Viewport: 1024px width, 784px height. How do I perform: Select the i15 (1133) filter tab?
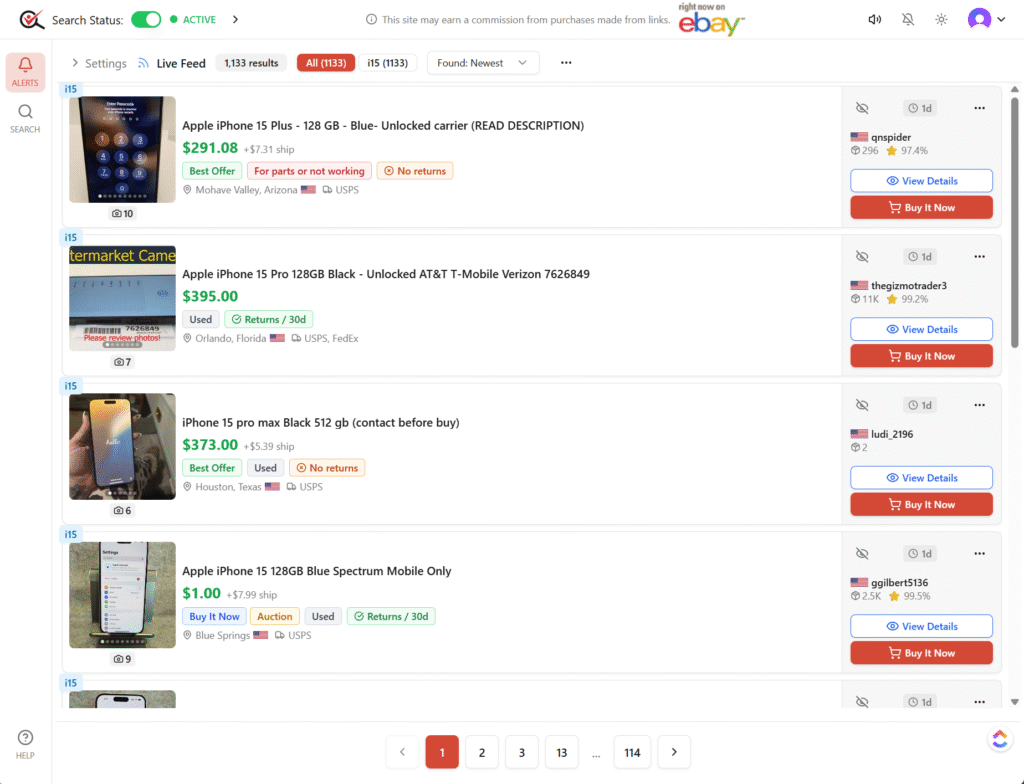pyautogui.click(x=388, y=63)
